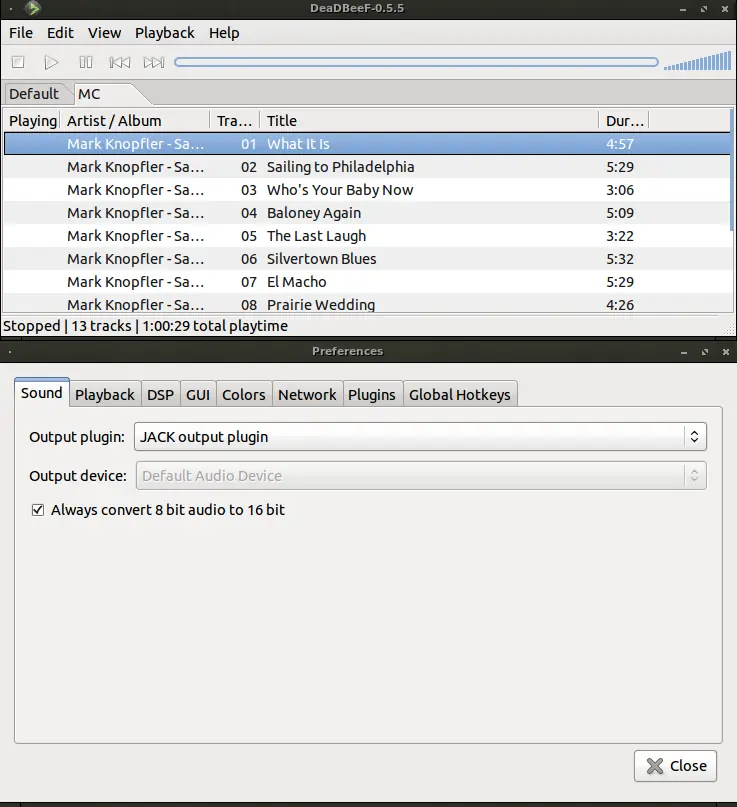
Task: Open the View menu
Action: pyautogui.click(x=104, y=33)
